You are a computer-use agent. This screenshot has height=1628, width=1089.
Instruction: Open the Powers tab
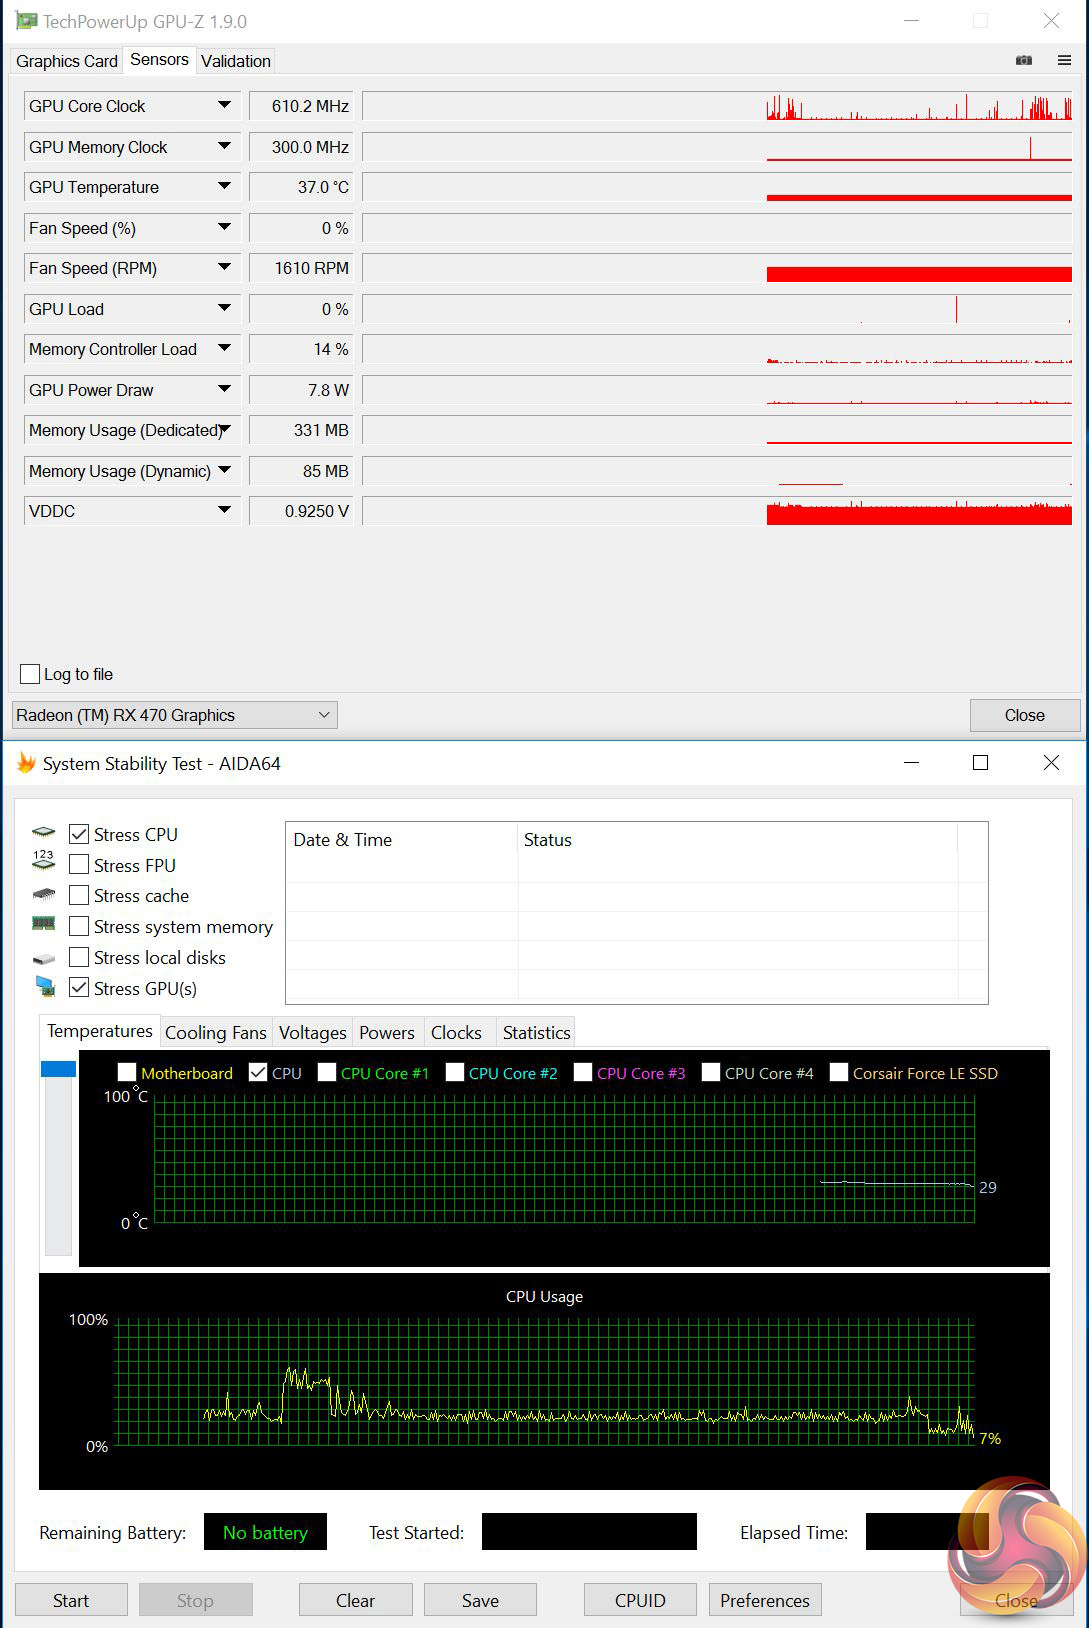[x=386, y=1033]
